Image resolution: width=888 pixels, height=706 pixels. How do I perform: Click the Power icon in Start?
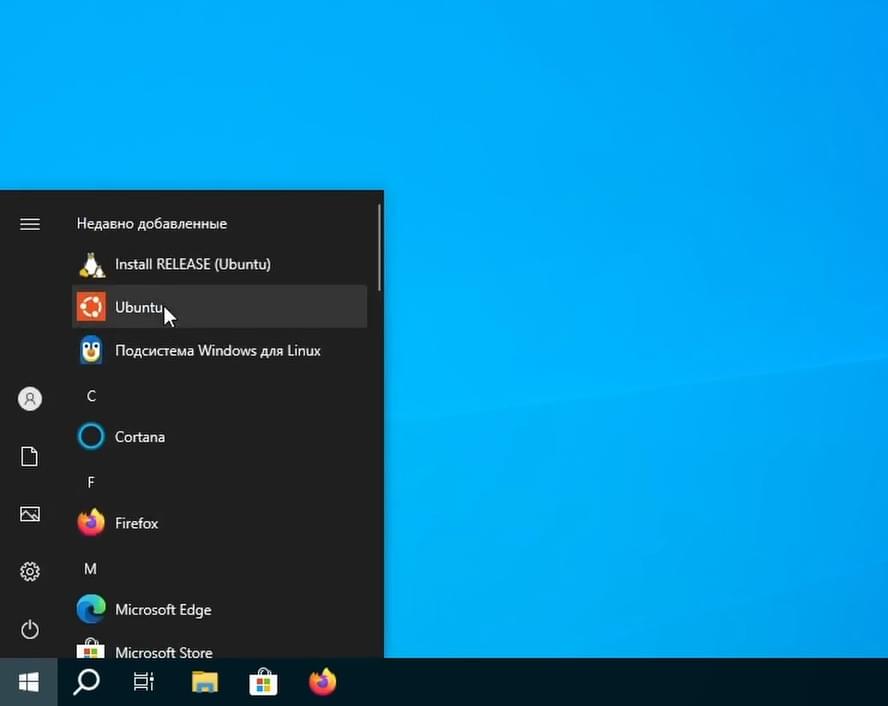click(x=30, y=630)
